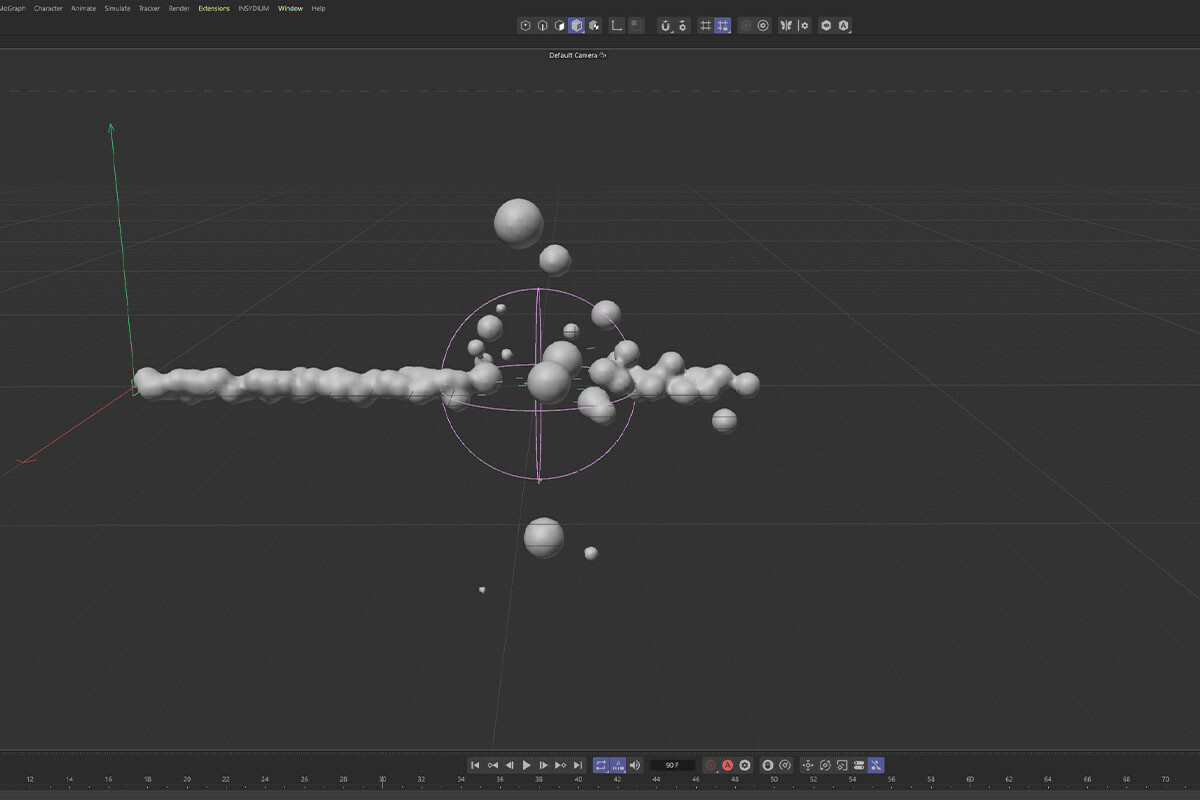Choose the leftmost shading mode icon in toolbar
The image size is (1200, 800).
(x=525, y=25)
